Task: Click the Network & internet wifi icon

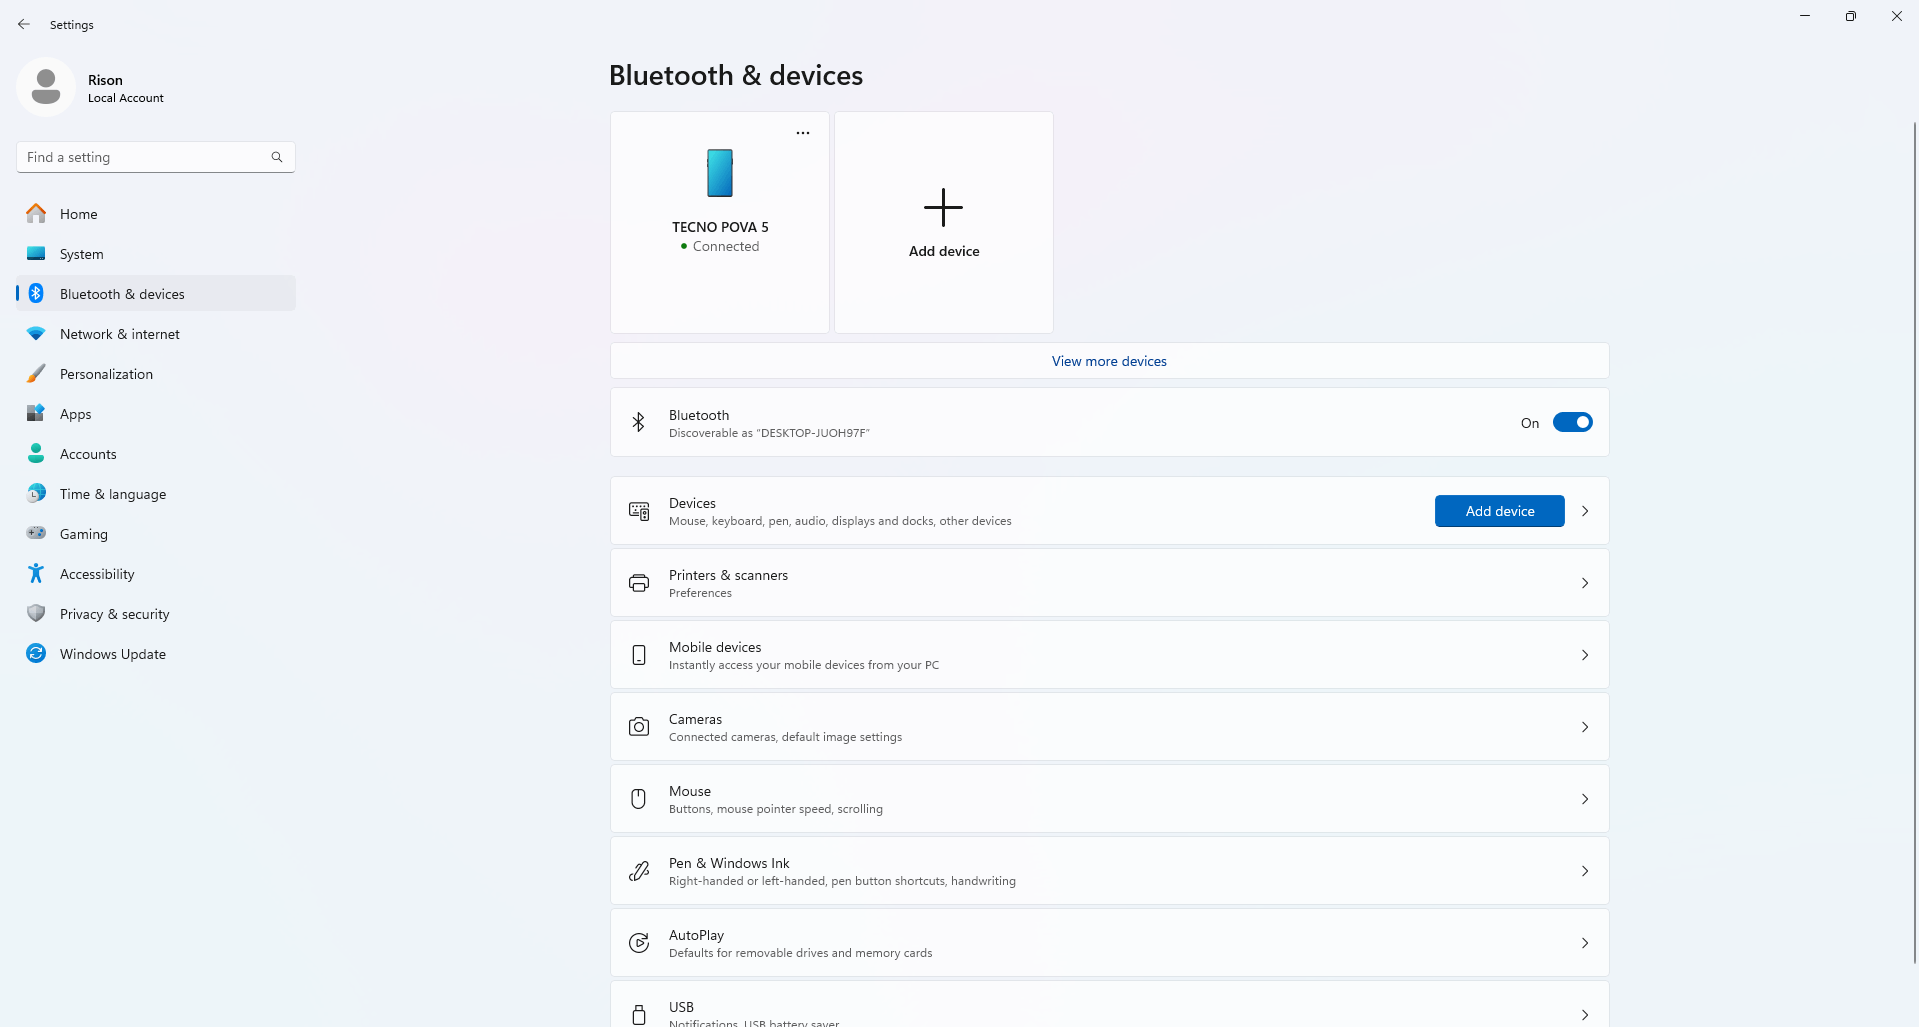Action: point(36,333)
